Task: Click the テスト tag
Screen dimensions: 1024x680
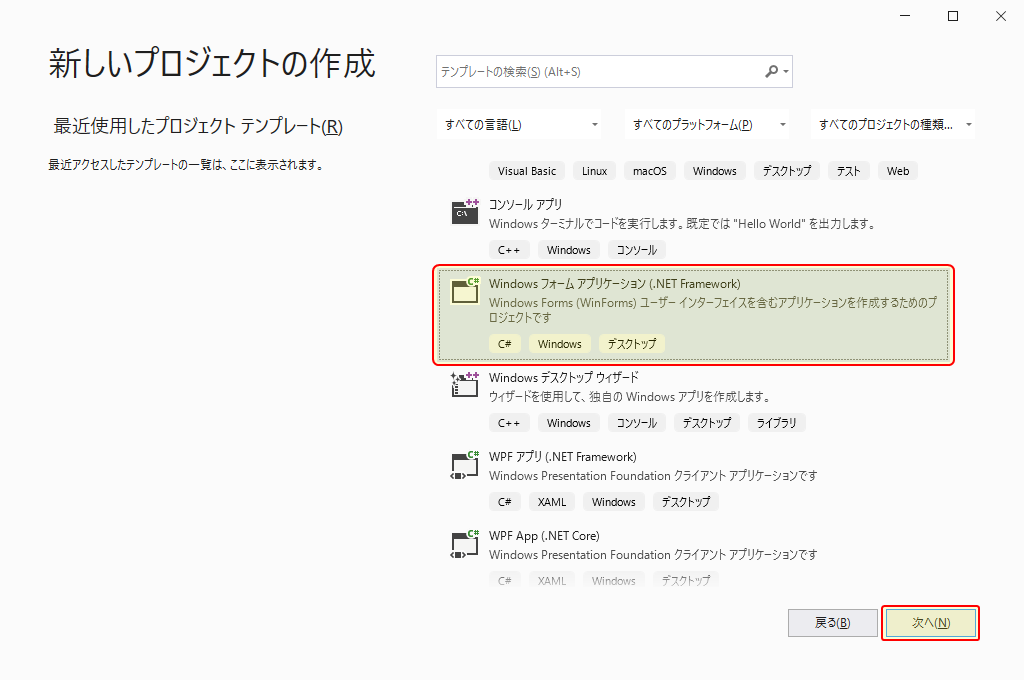Action: (x=848, y=171)
